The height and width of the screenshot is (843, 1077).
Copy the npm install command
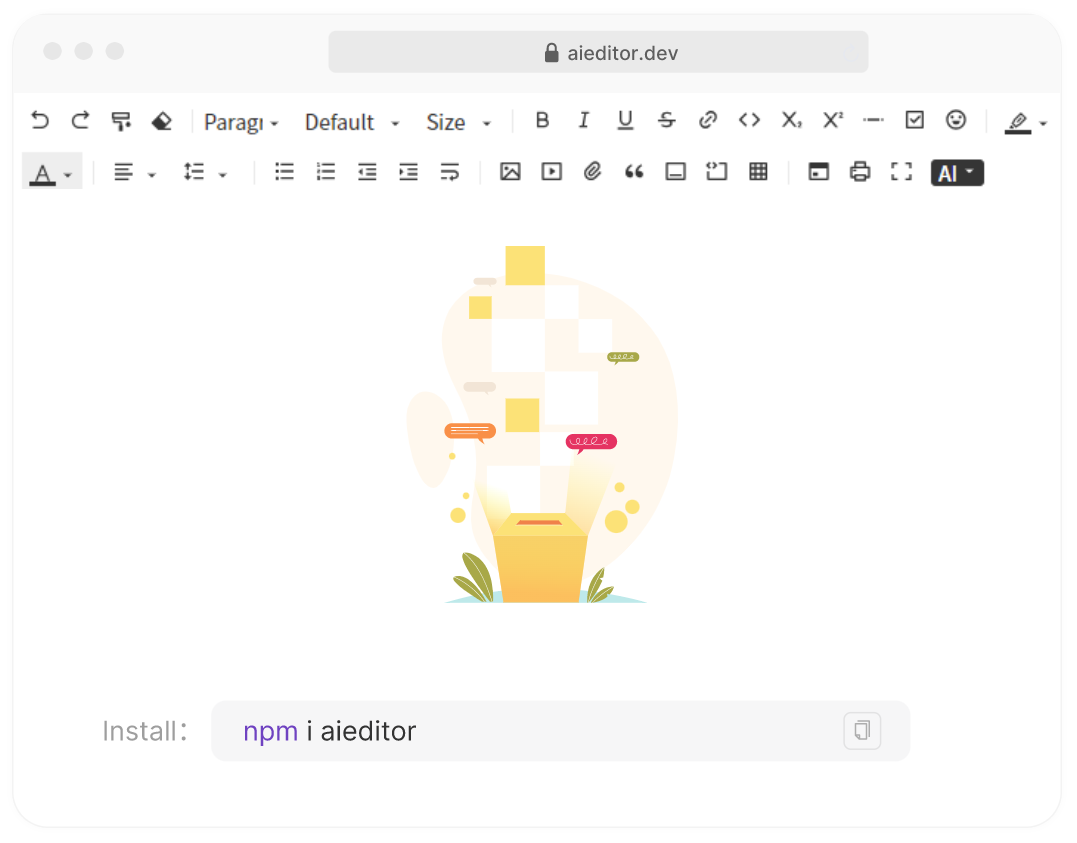[862, 730]
